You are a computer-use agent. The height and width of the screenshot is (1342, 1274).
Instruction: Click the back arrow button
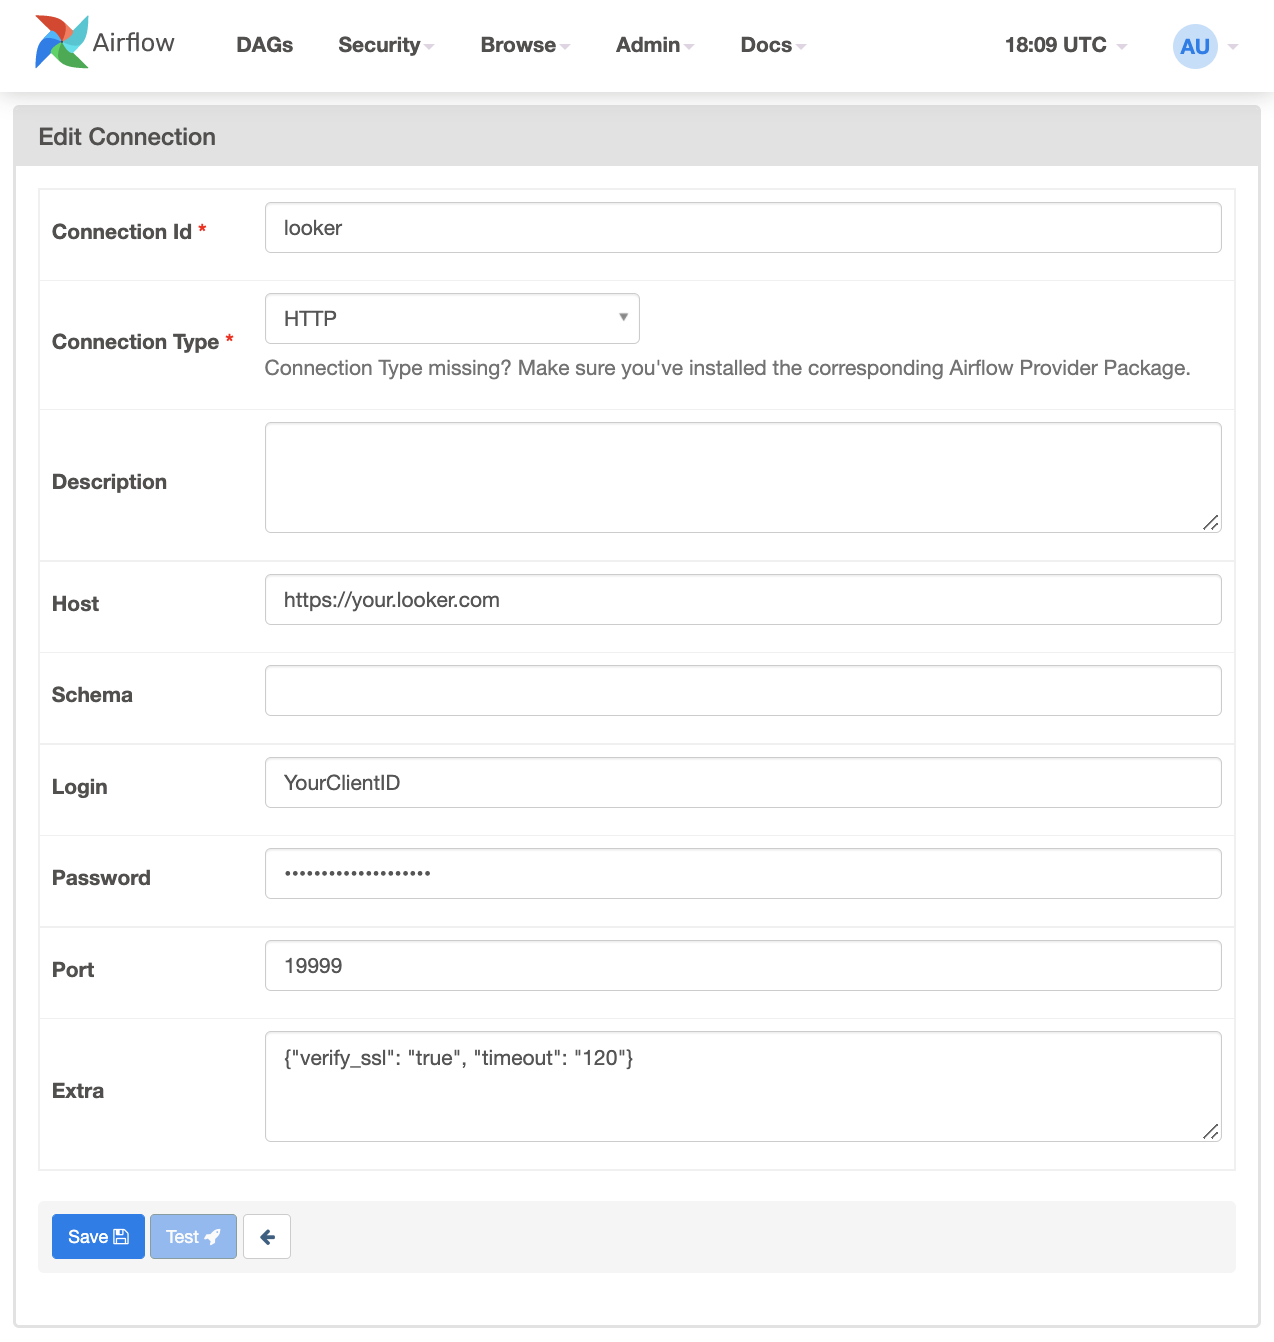(267, 1237)
